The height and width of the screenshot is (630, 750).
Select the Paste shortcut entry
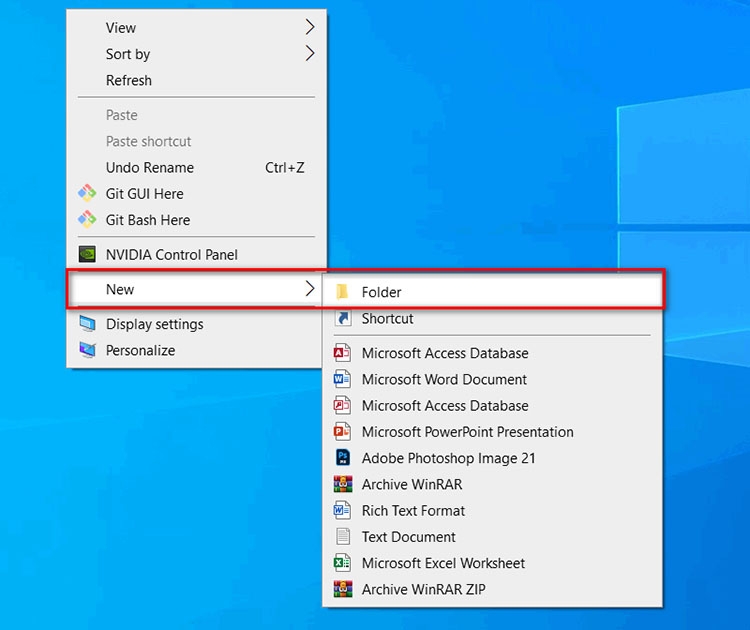(x=196, y=141)
